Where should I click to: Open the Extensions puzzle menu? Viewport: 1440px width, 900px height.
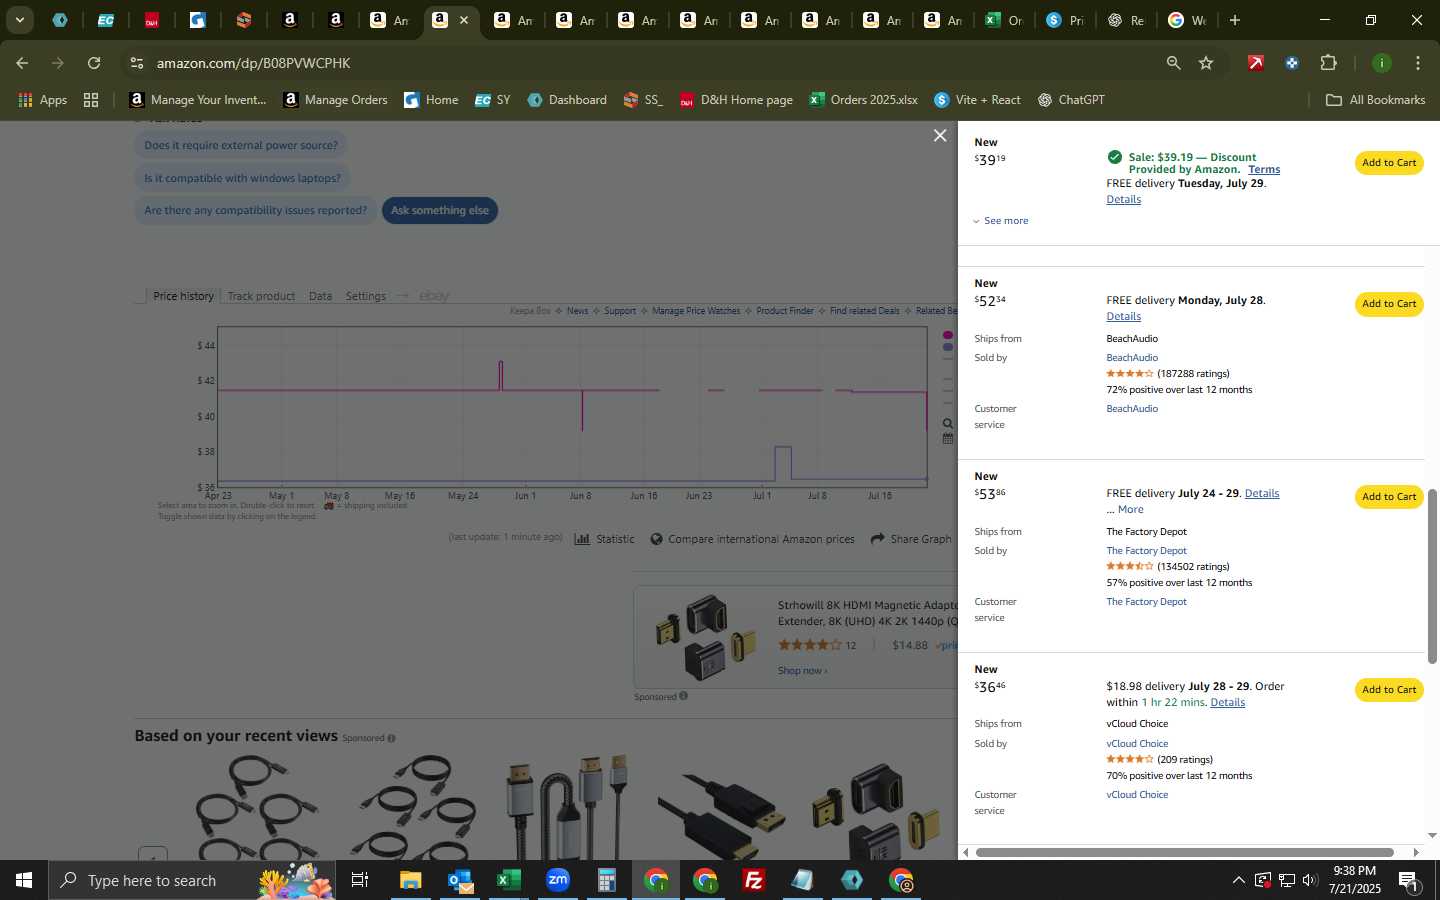1328,63
